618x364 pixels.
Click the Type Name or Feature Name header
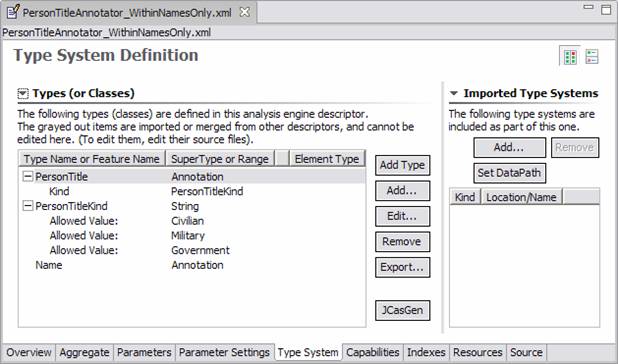(92, 159)
